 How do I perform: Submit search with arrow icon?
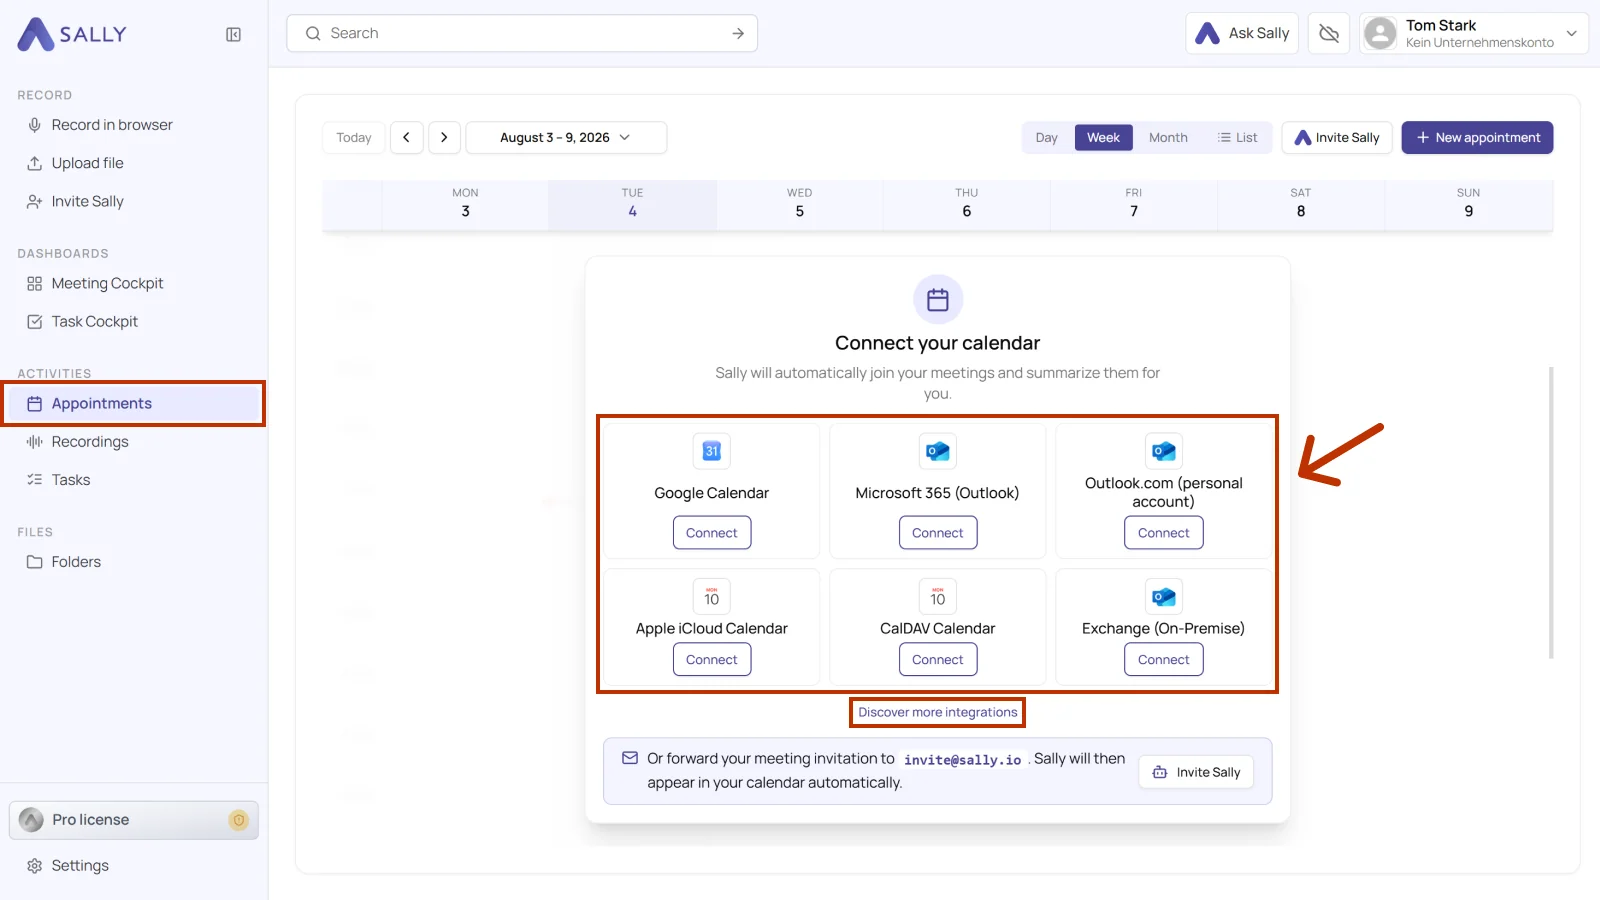tap(738, 33)
